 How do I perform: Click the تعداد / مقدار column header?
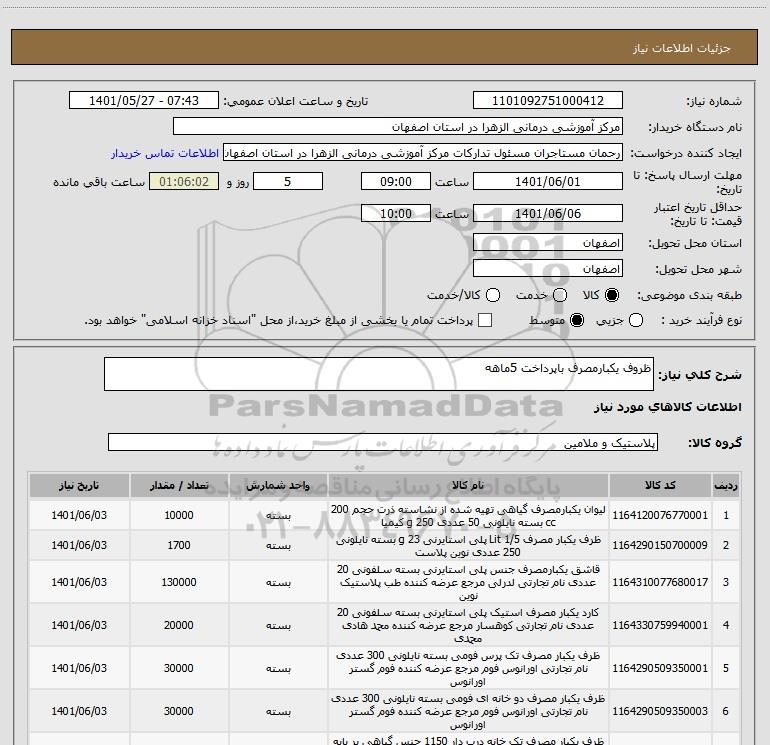click(x=179, y=485)
